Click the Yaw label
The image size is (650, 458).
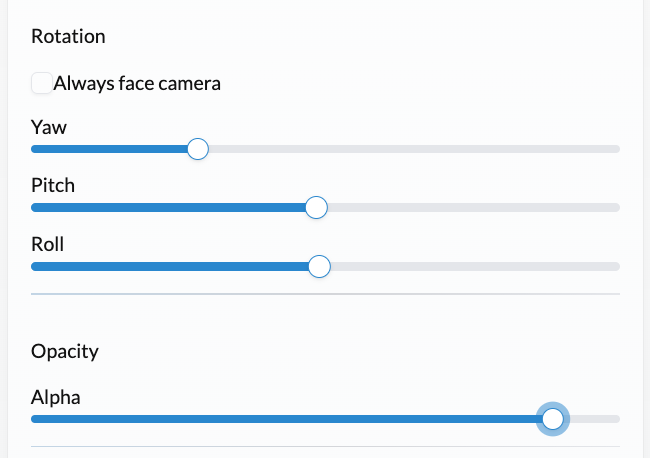[49, 127]
